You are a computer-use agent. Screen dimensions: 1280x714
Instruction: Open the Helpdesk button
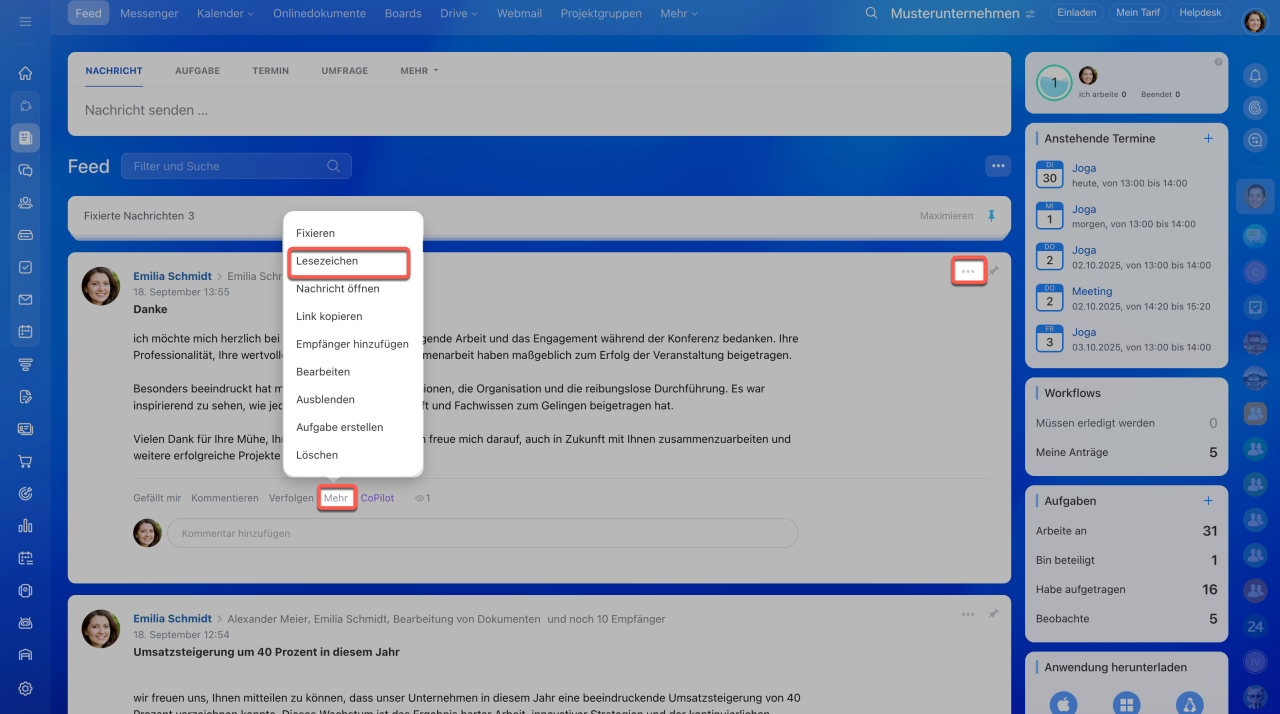coord(1201,13)
